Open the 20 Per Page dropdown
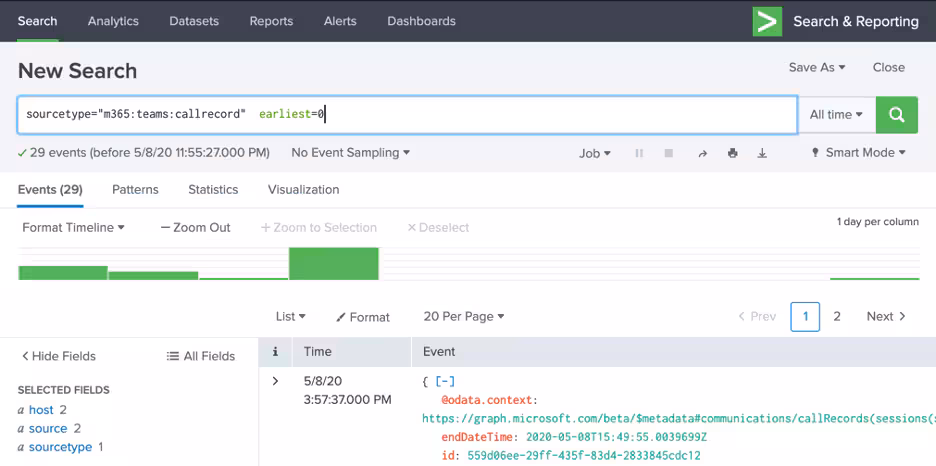Image resolution: width=936 pixels, height=466 pixels. click(463, 316)
